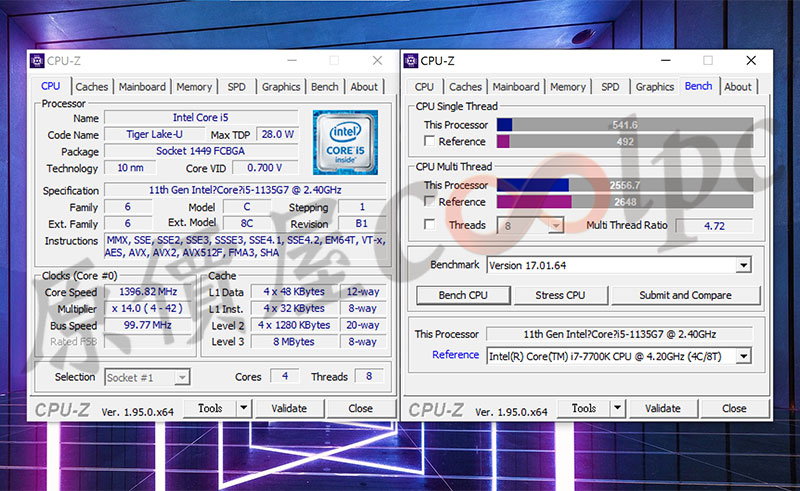Click single thread Reference bar 492

pos(625,141)
